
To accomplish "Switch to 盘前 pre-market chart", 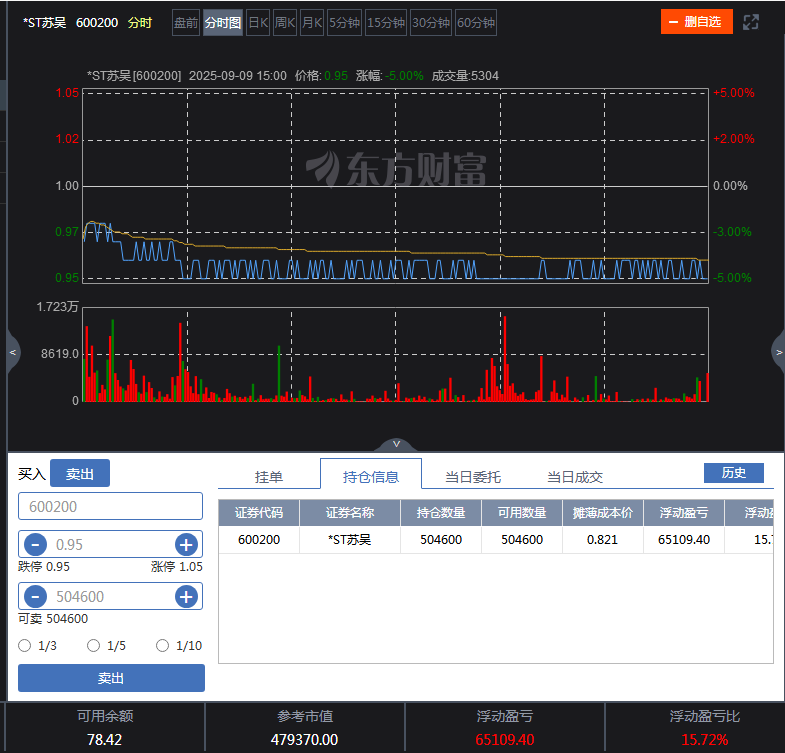I will click(186, 23).
